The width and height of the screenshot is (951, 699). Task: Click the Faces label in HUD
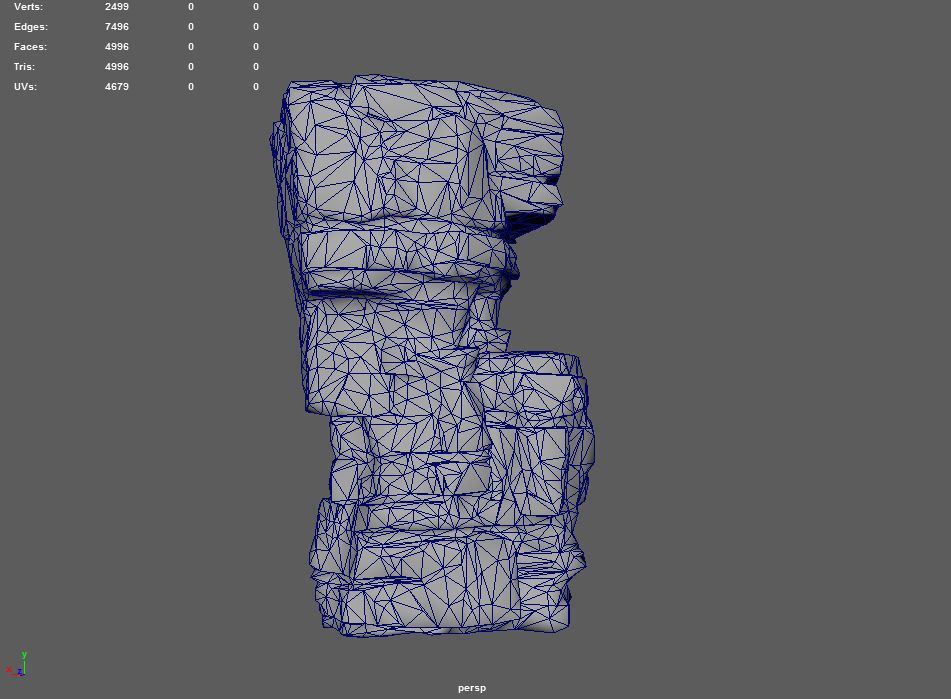(30, 47)
